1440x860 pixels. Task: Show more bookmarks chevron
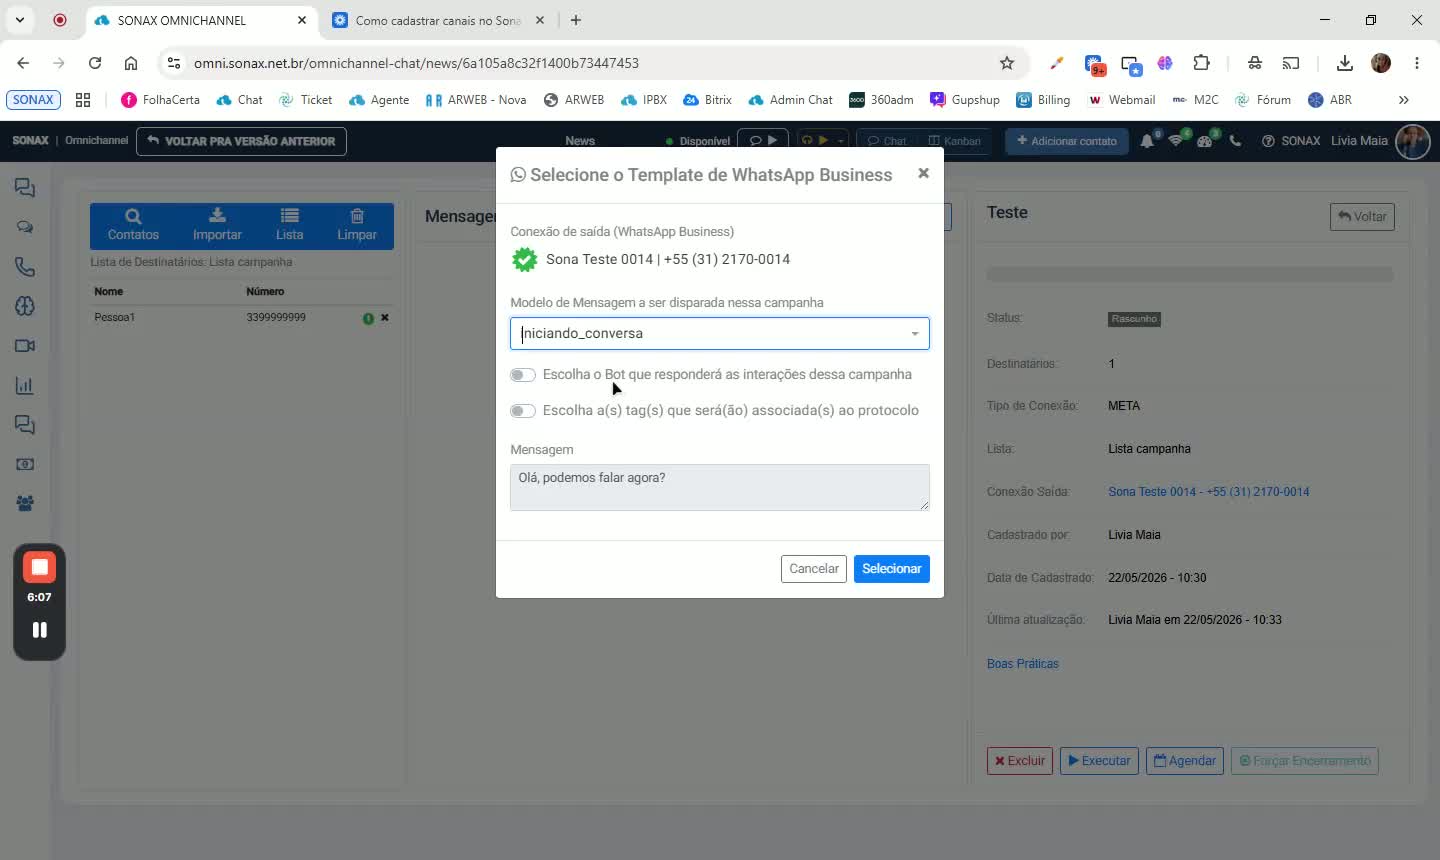1403,100
